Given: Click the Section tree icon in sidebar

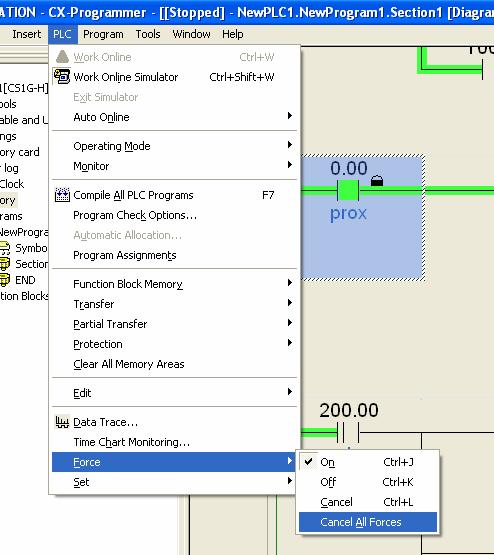Looking at the screenshot, I should pos(4,264).
